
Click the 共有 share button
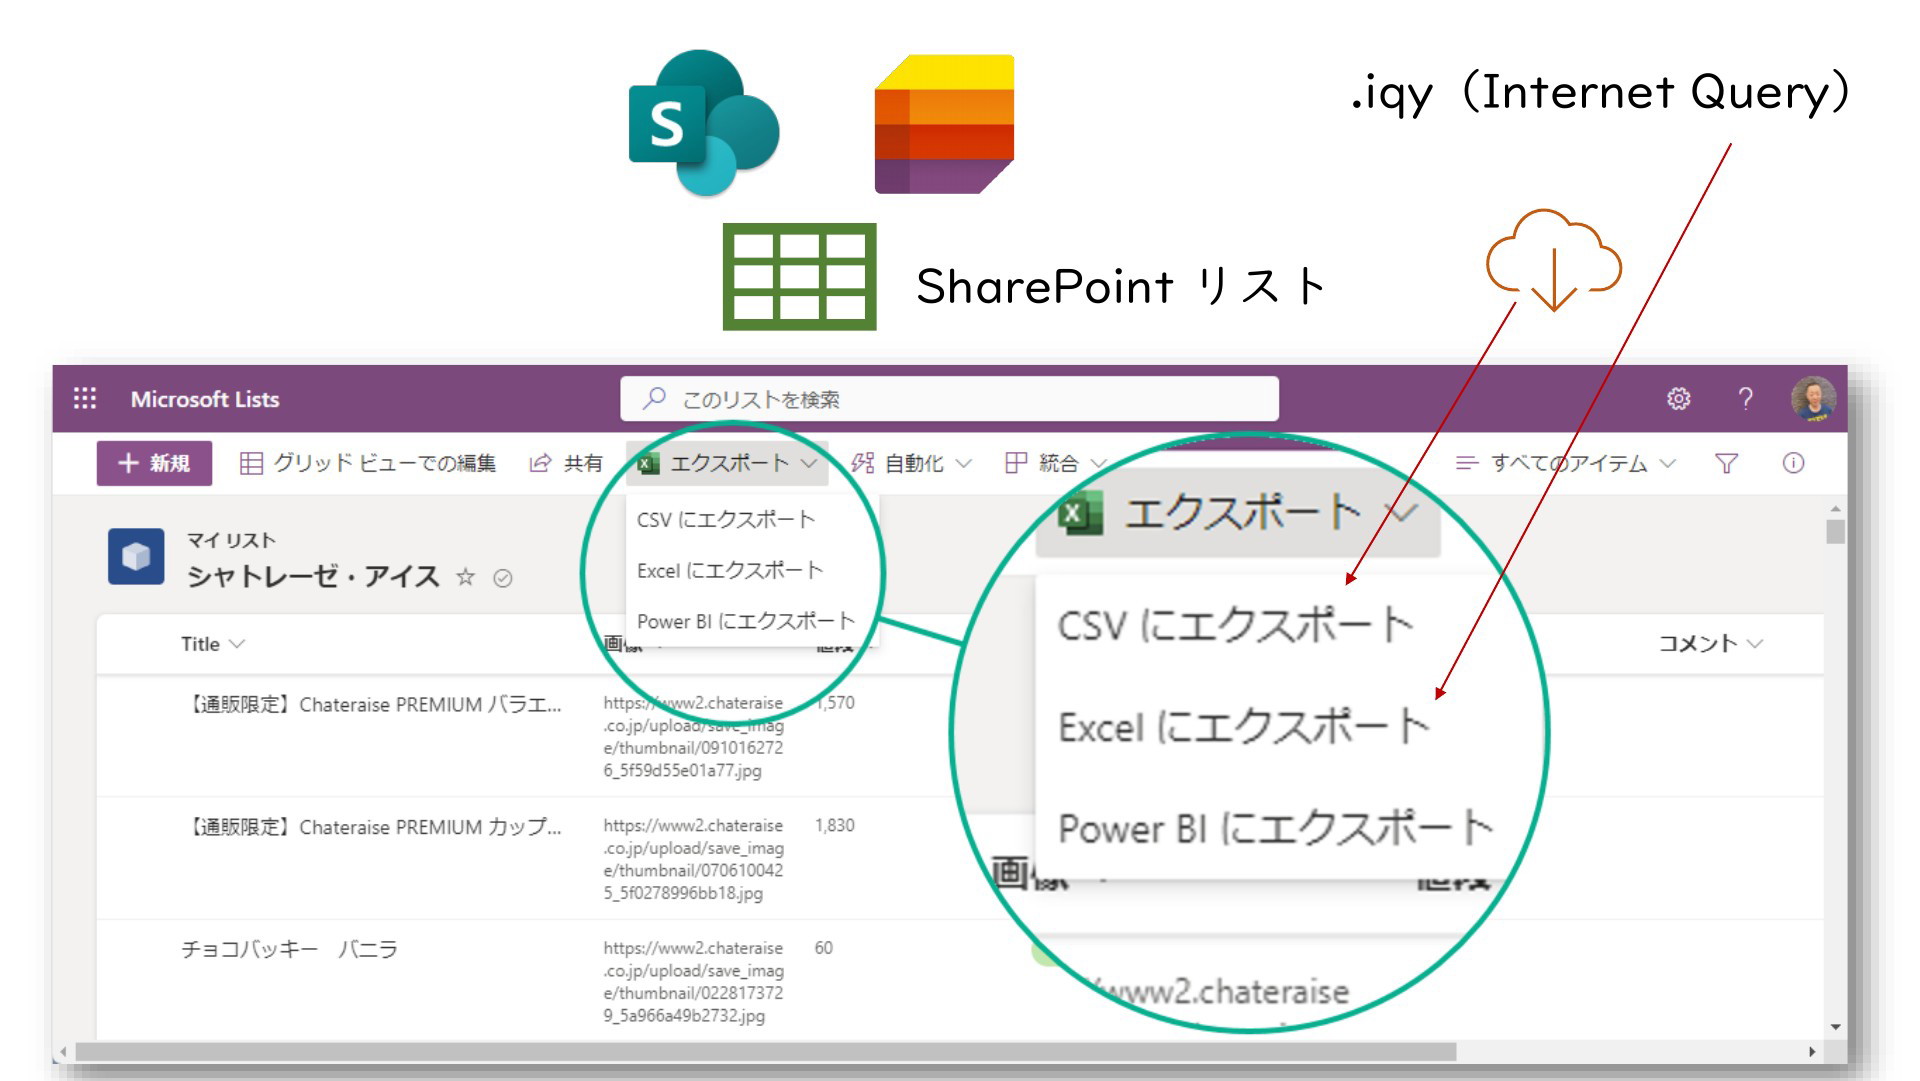tap(566, 463)
